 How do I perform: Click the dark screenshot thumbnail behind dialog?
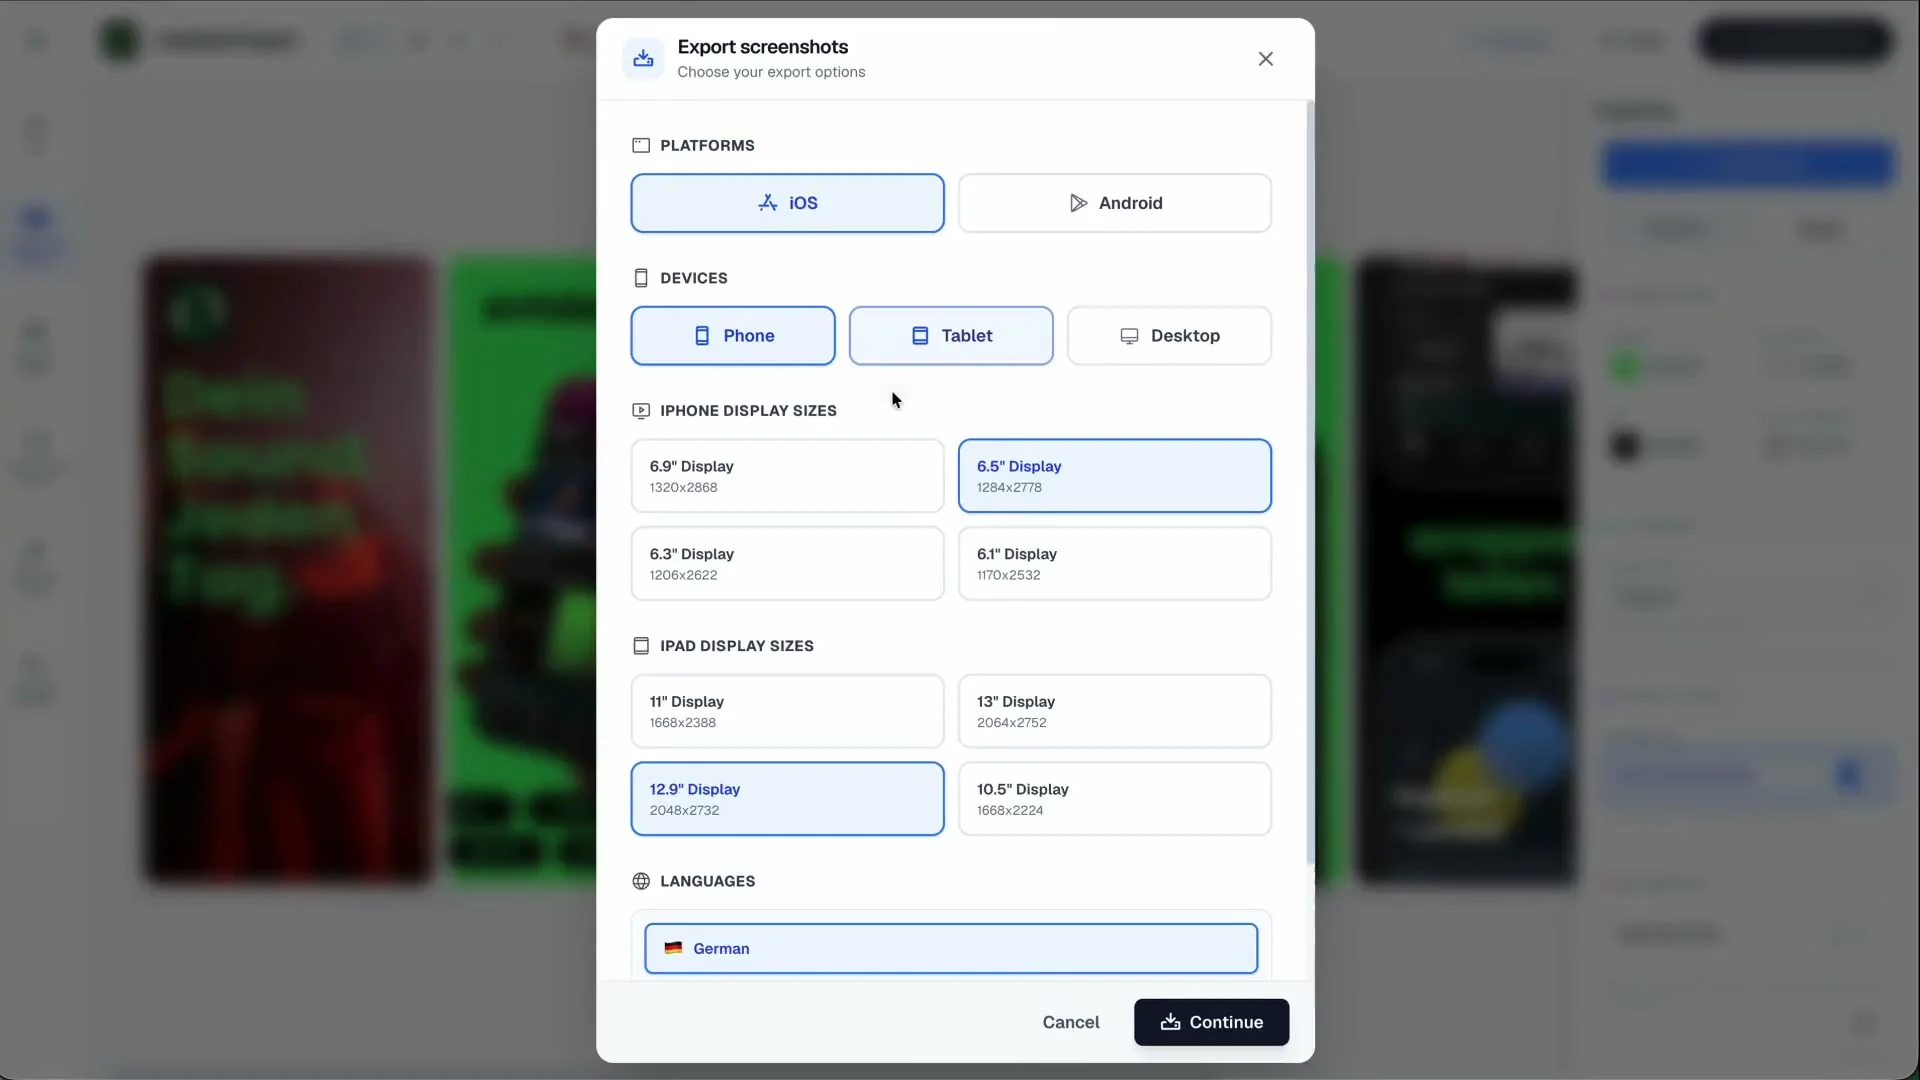(x=1466, y=571)
